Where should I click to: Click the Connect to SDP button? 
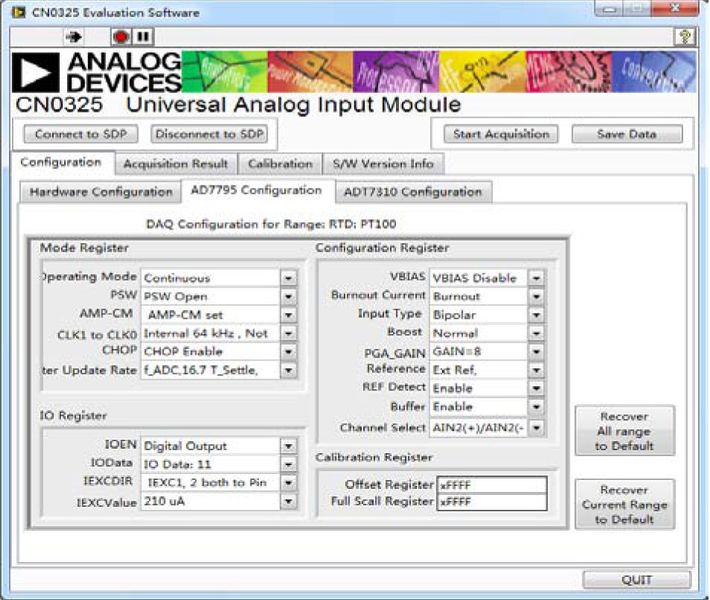pyautogui.click(x=81, y=134)
